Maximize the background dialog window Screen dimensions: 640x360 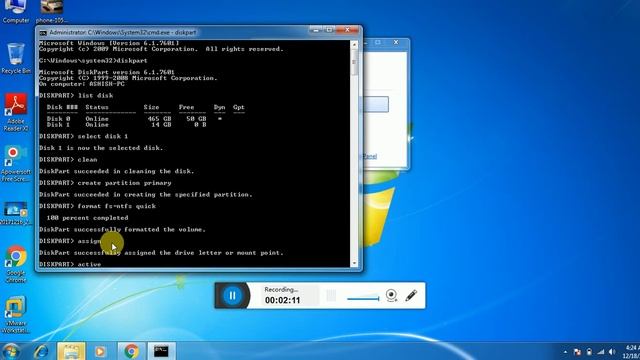pyautogui.click(x=378, y=42)
